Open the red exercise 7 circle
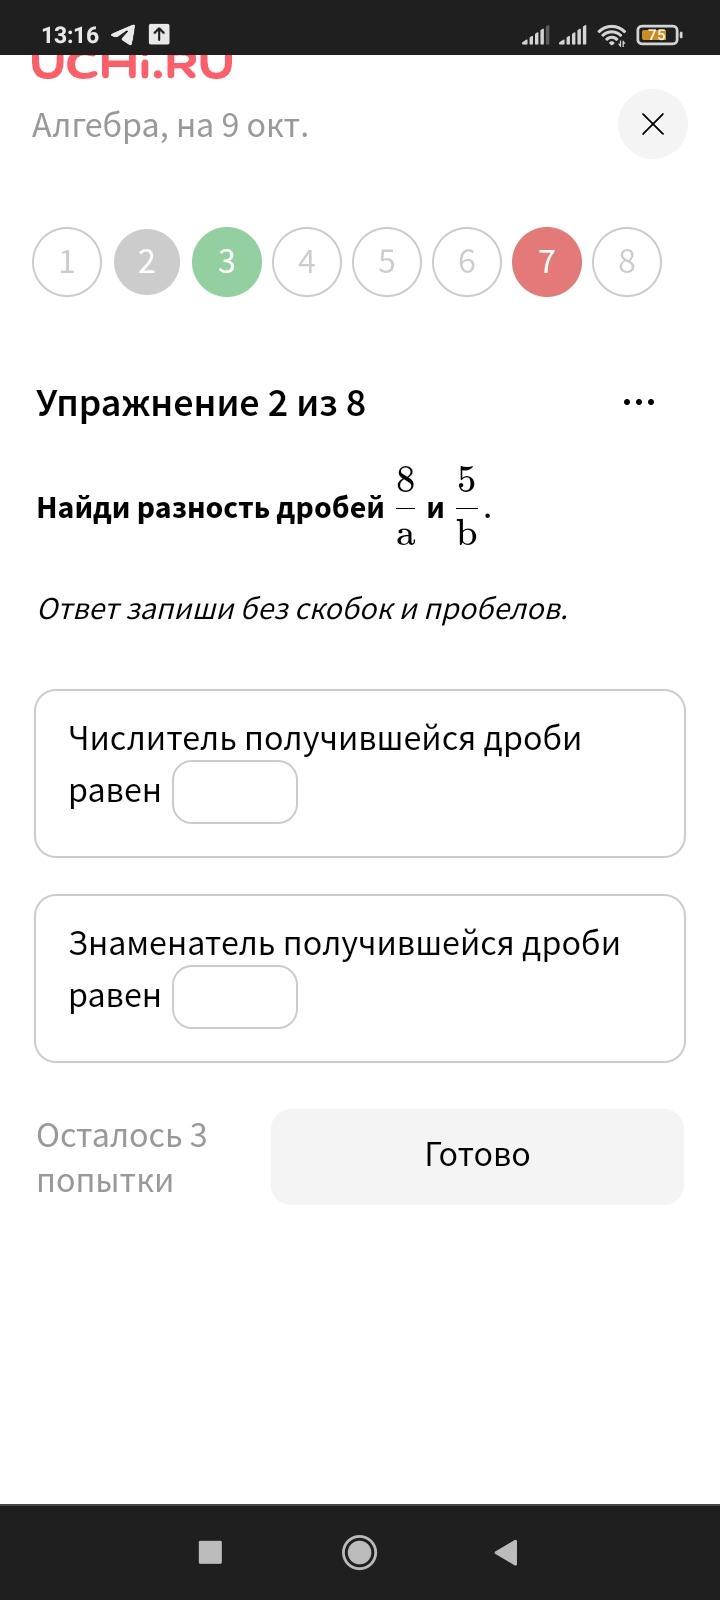The width and height of the screenshot is (720, 1600). pyautogui.click(x=547, y=262)
